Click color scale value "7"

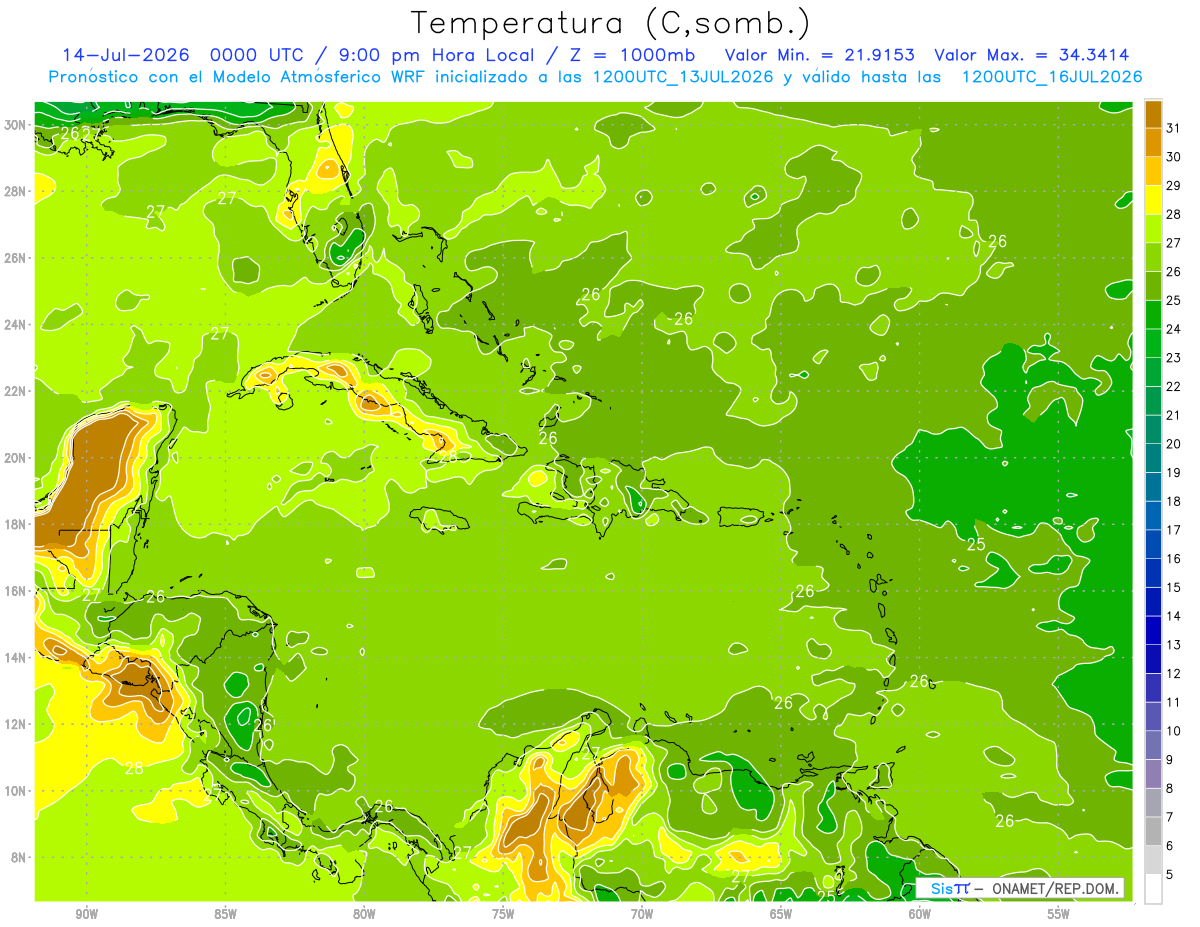[1171, 817]
